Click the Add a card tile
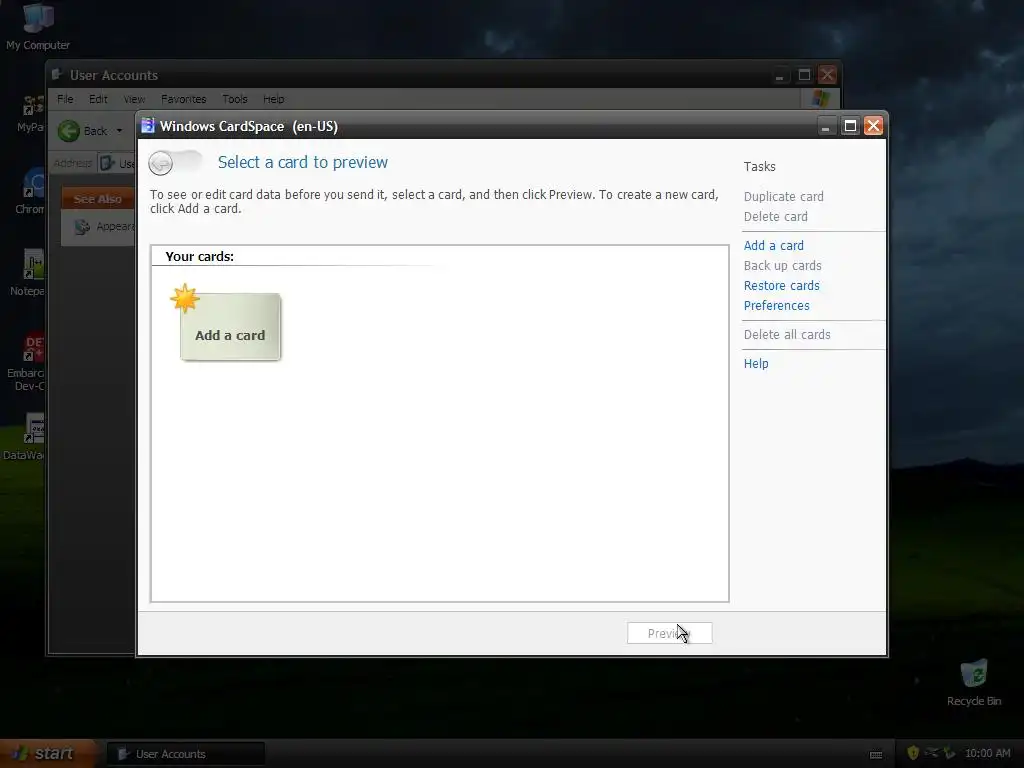 230,327
